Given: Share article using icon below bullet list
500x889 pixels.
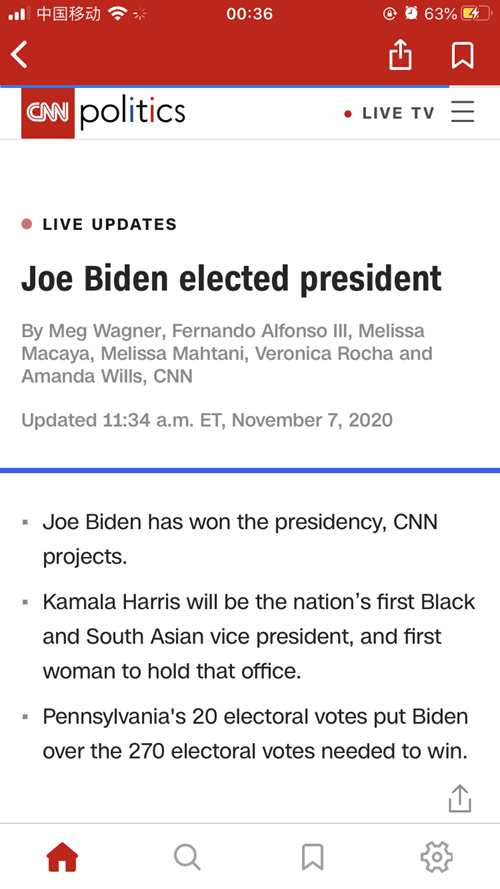Looking at the screenshot, I should click(x=459, y=798).
